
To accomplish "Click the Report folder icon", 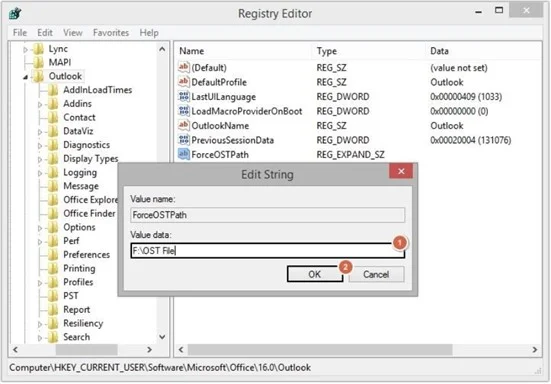I will [x=53, y=310].
